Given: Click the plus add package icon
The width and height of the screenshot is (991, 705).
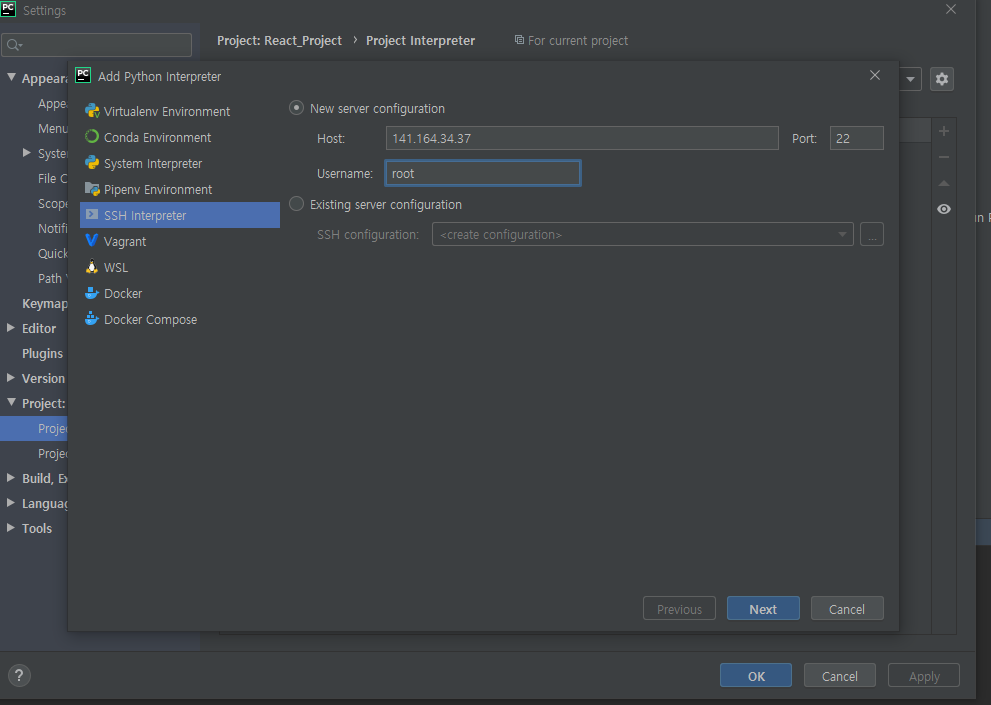Looking at the screenshot, I should (944, 131).
